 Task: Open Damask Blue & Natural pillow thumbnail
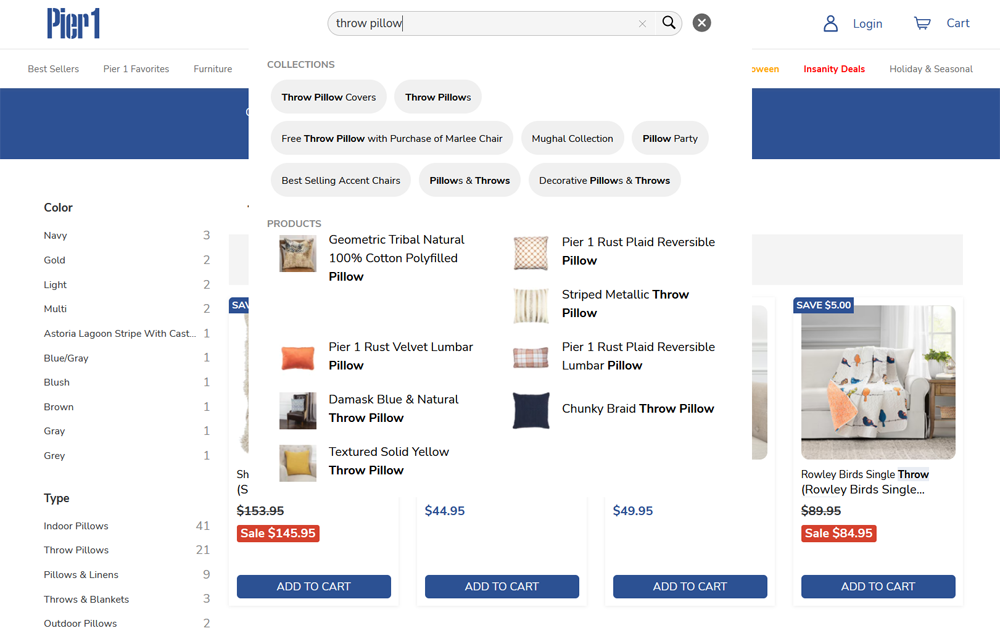coord(297,410)
